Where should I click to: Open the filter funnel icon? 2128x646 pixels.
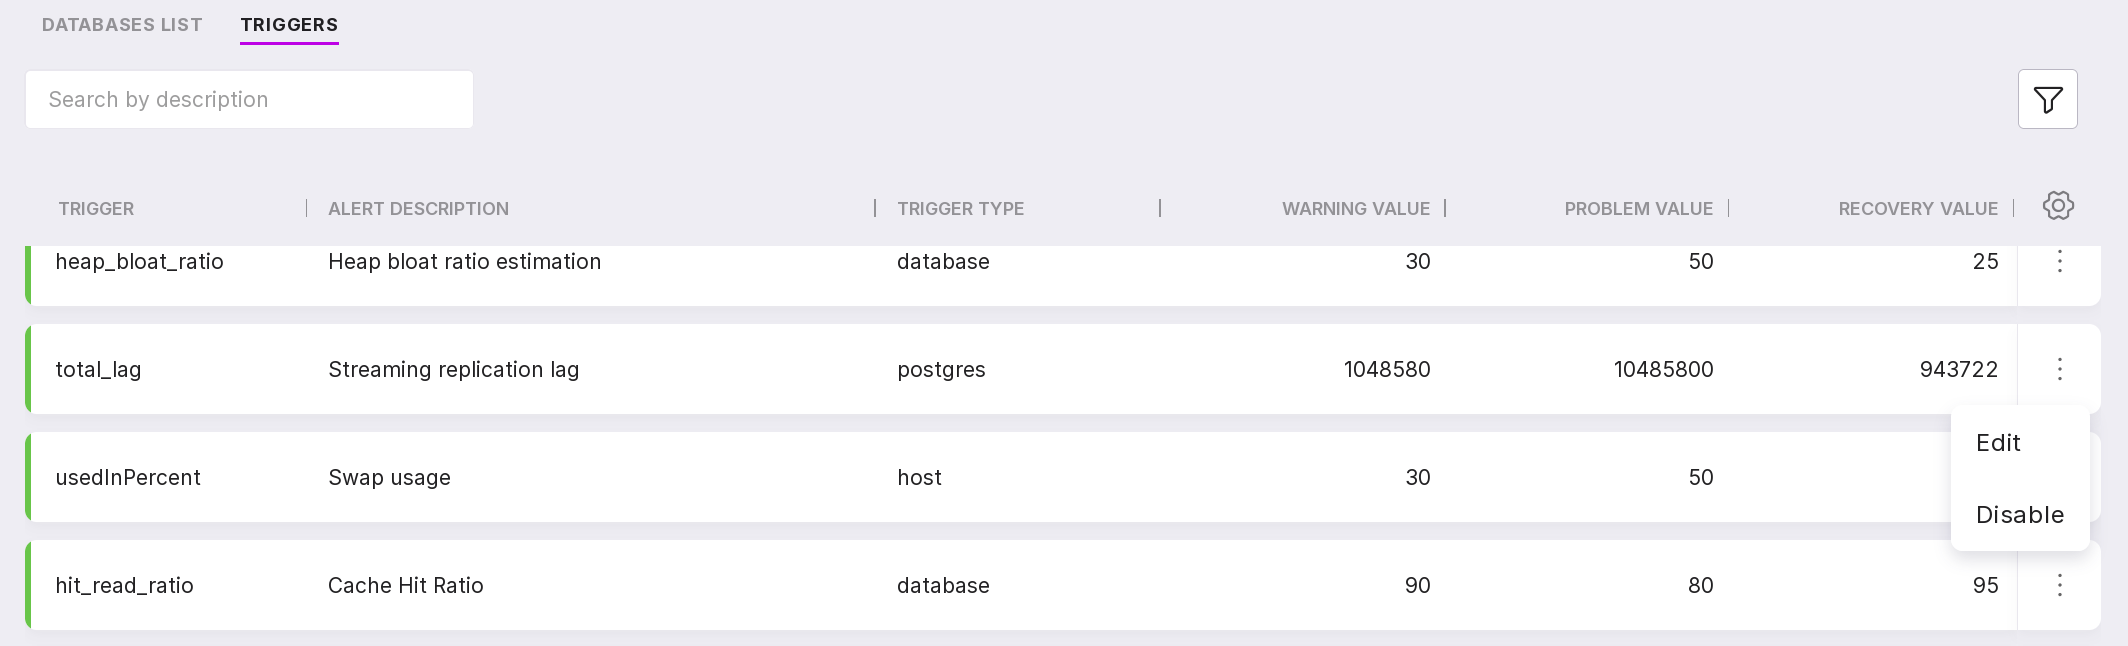[x=2047, y=99]
